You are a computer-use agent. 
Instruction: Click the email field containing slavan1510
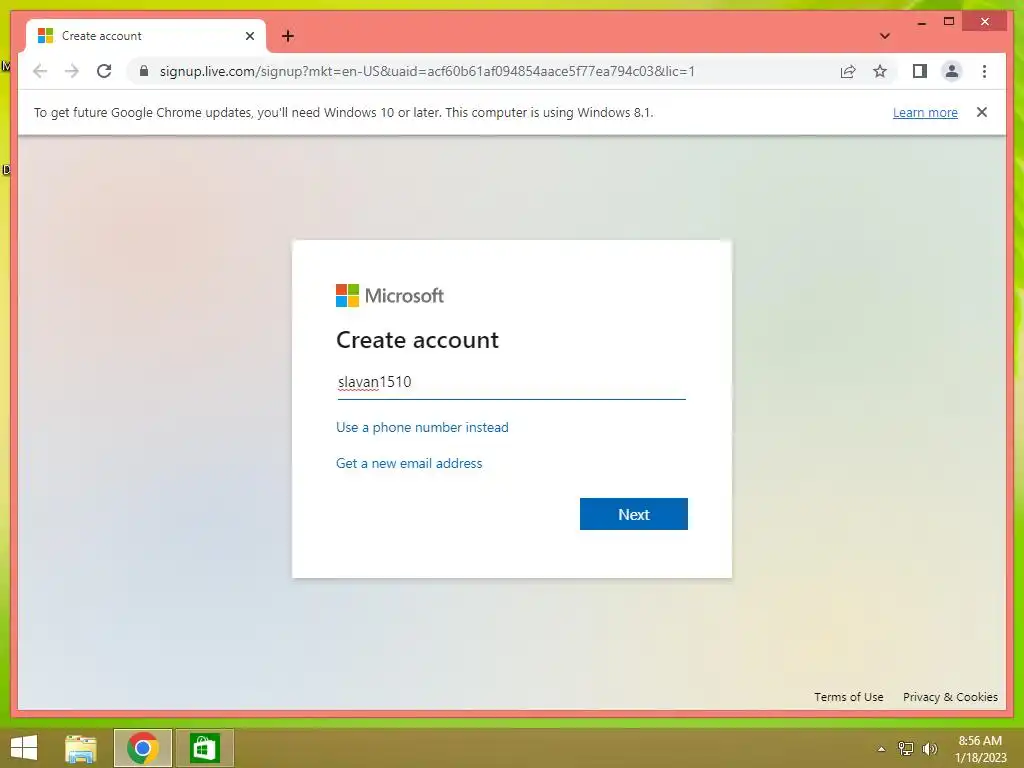tap(511, 382)
